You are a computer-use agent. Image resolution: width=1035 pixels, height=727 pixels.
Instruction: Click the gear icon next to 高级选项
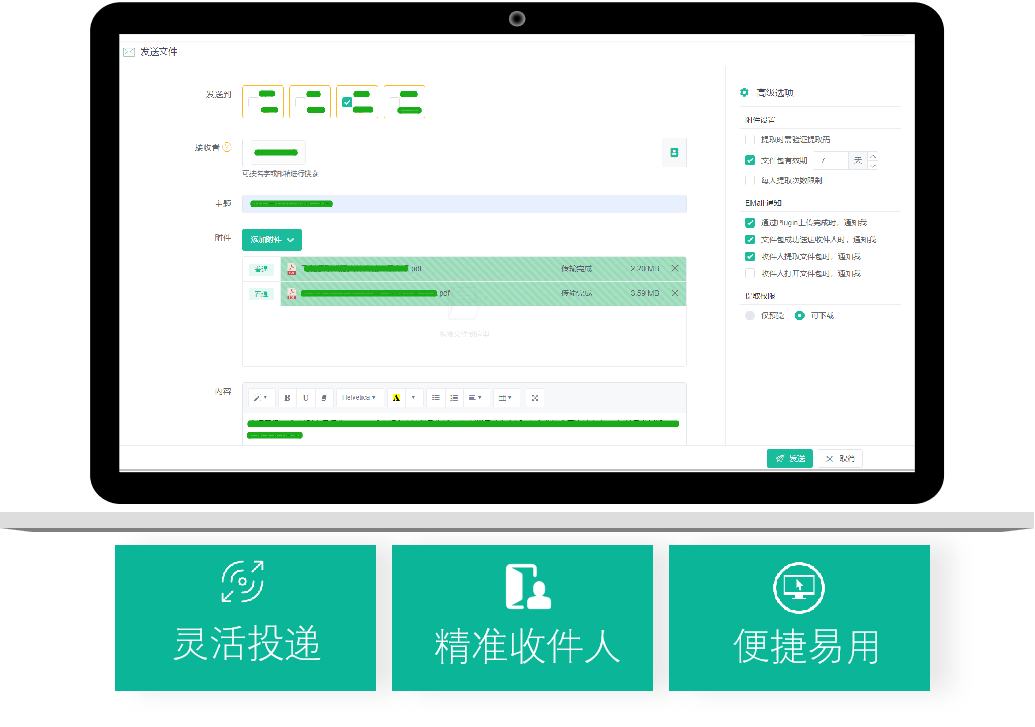pos(743,93)
